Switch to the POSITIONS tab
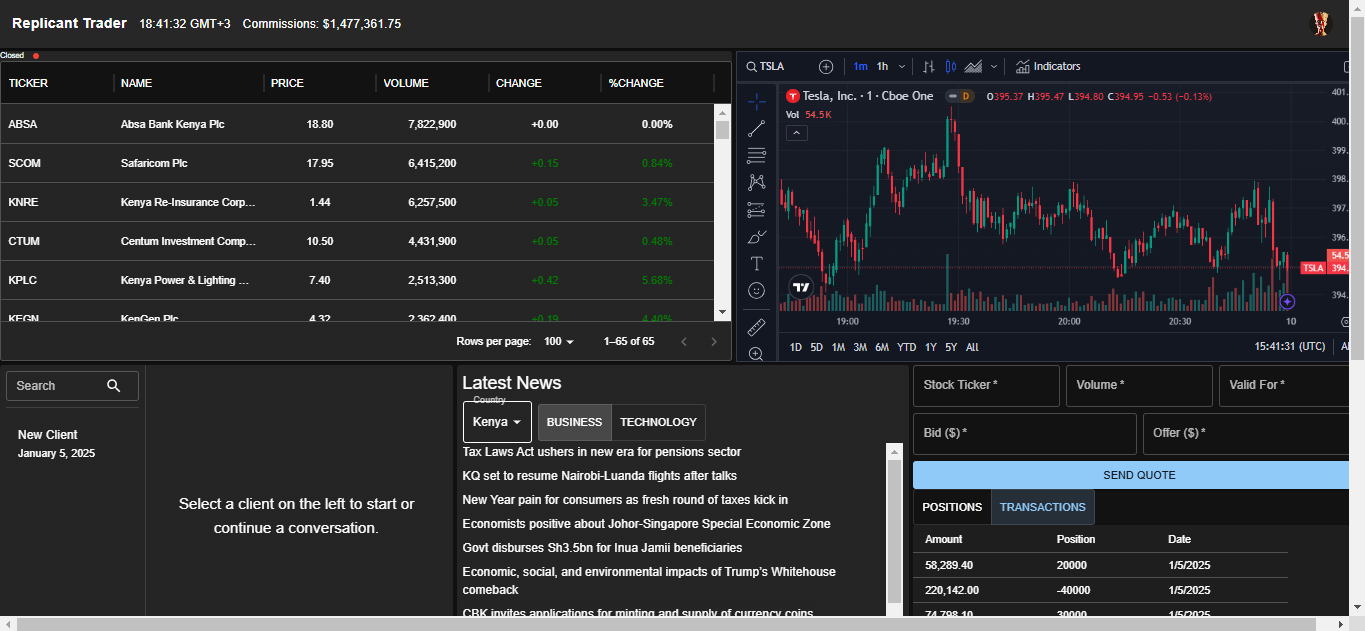Image resolution: width=1365 pixels, height=631 pixels. pyautogui.click(x=952, y=507)
